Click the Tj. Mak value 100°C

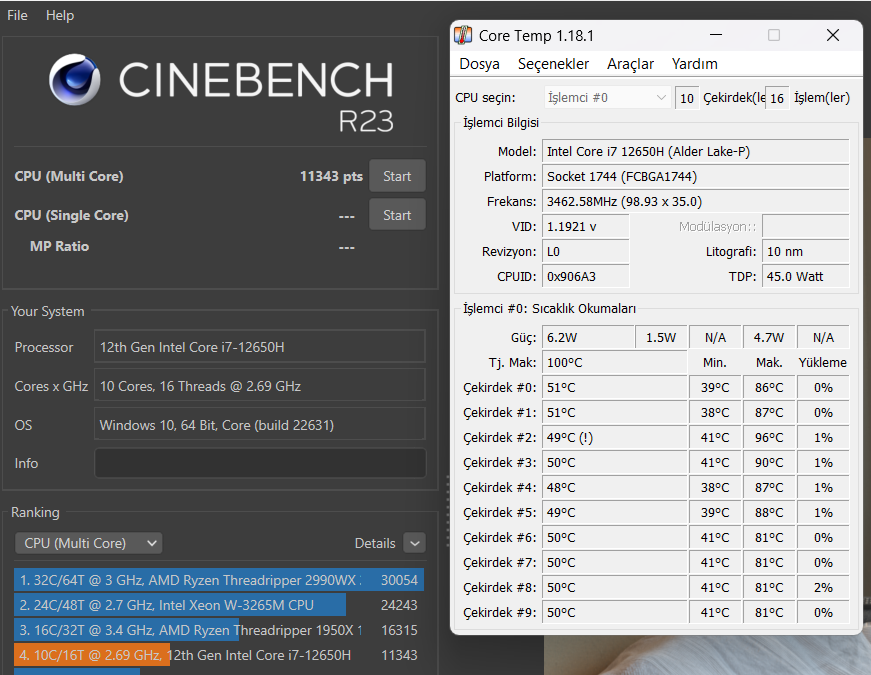[614, 362]
